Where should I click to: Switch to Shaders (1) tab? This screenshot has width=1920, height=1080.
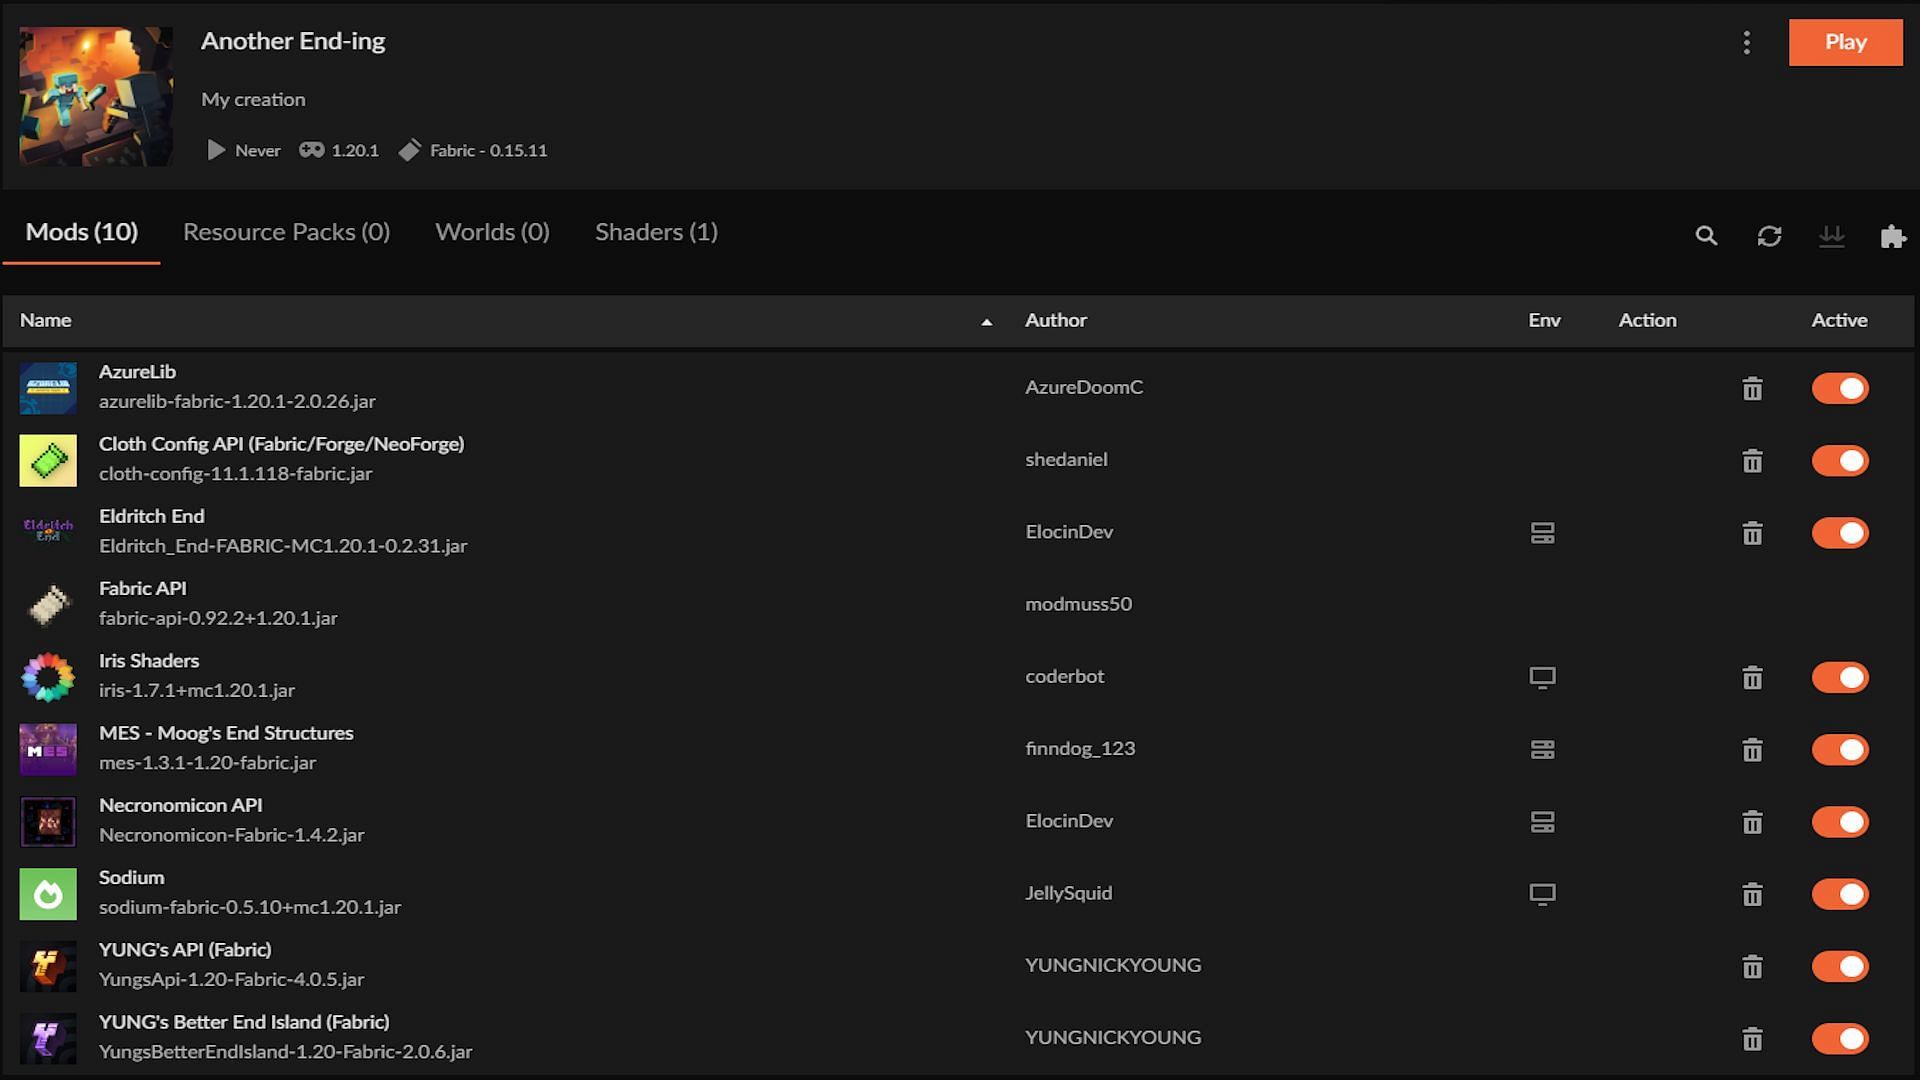[x=656, y=232]
